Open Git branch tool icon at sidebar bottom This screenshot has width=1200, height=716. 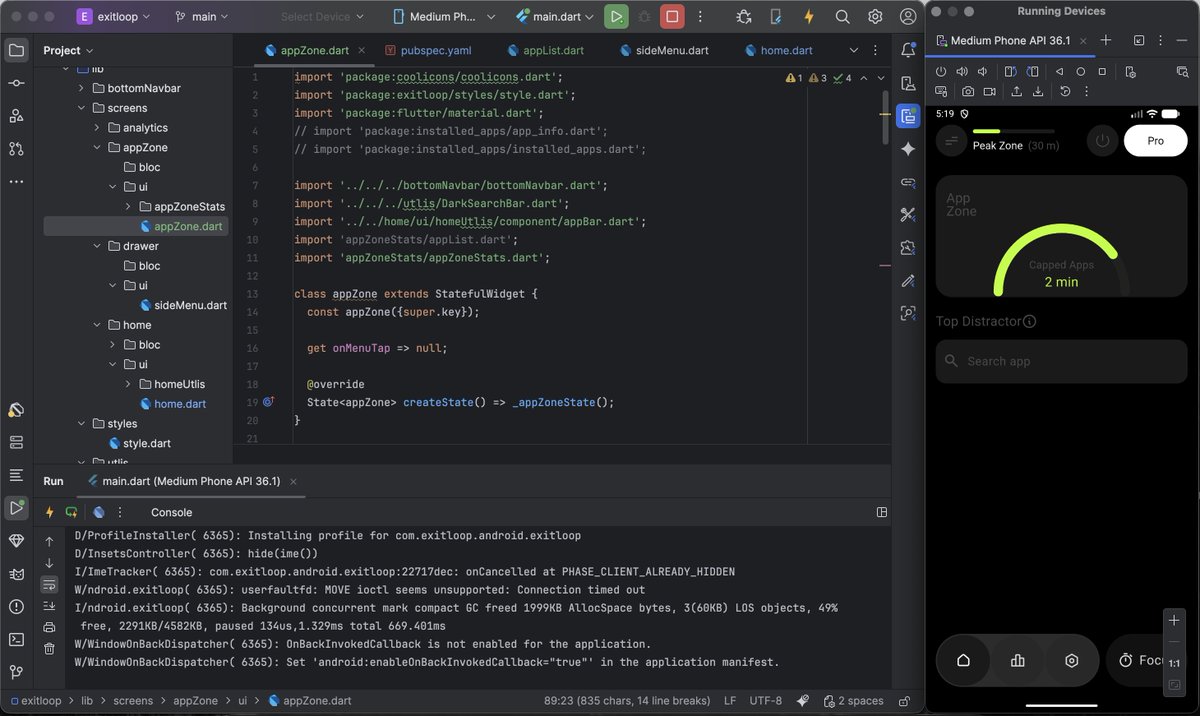(16, 672)
